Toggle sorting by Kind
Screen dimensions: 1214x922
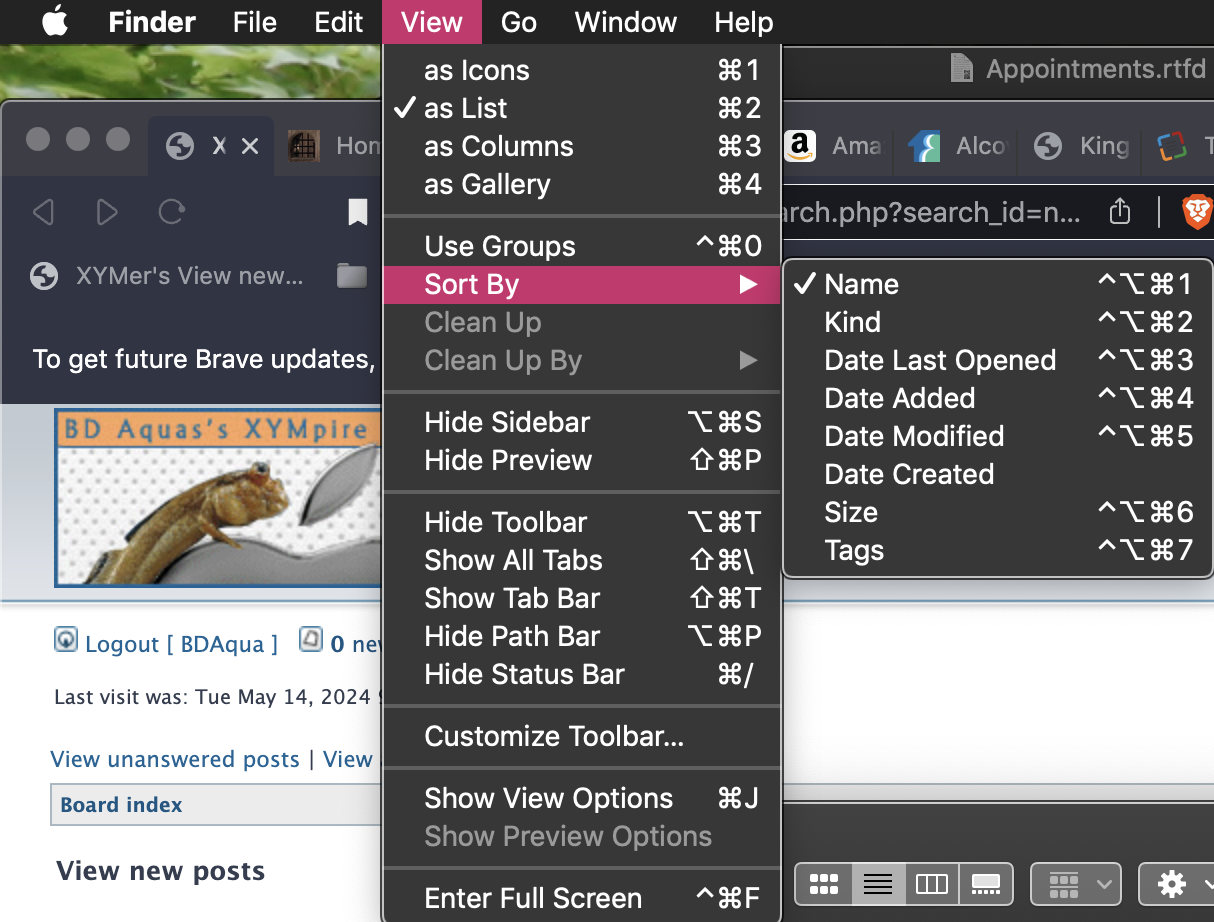pyautogui.click(x=852, y=322)
